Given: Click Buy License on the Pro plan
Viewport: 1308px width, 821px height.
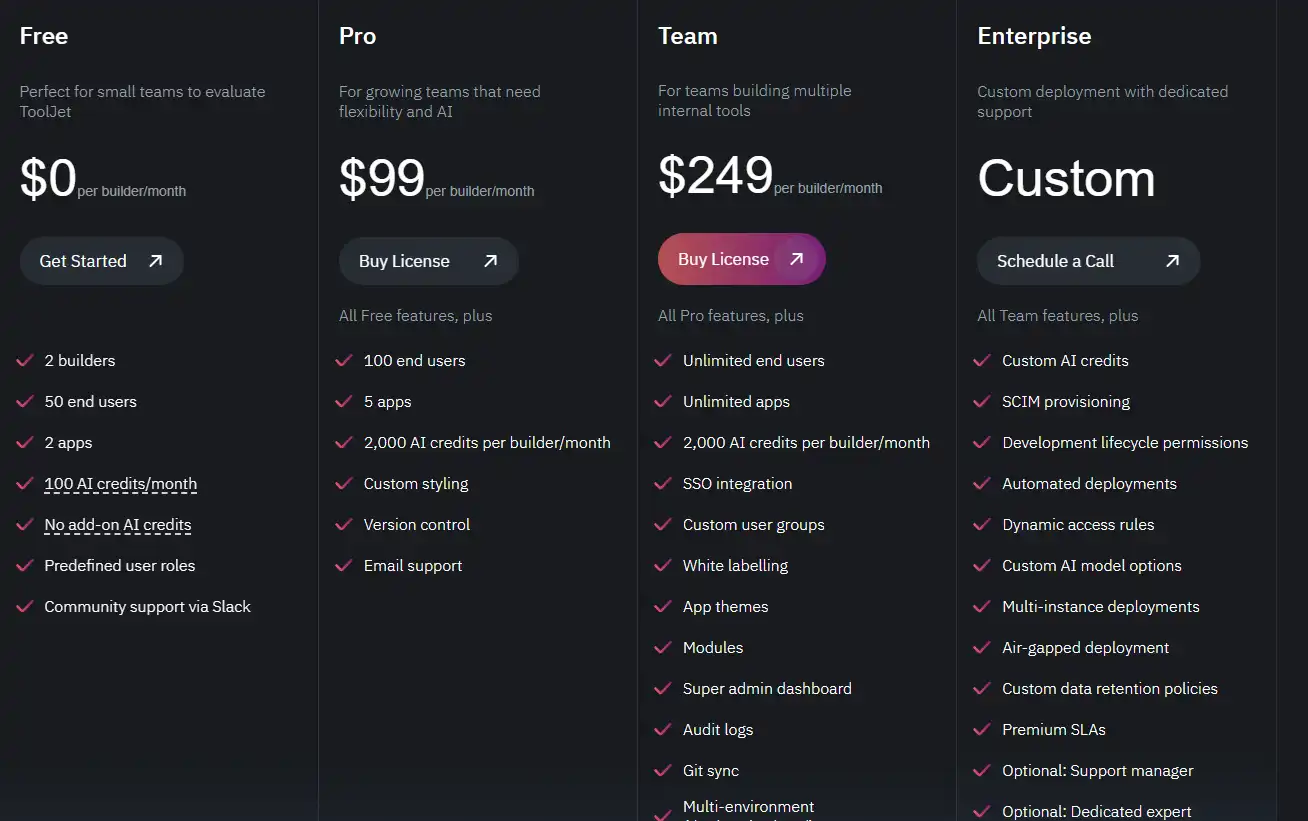Looking at the screenshot, I should tap(428, 260).
